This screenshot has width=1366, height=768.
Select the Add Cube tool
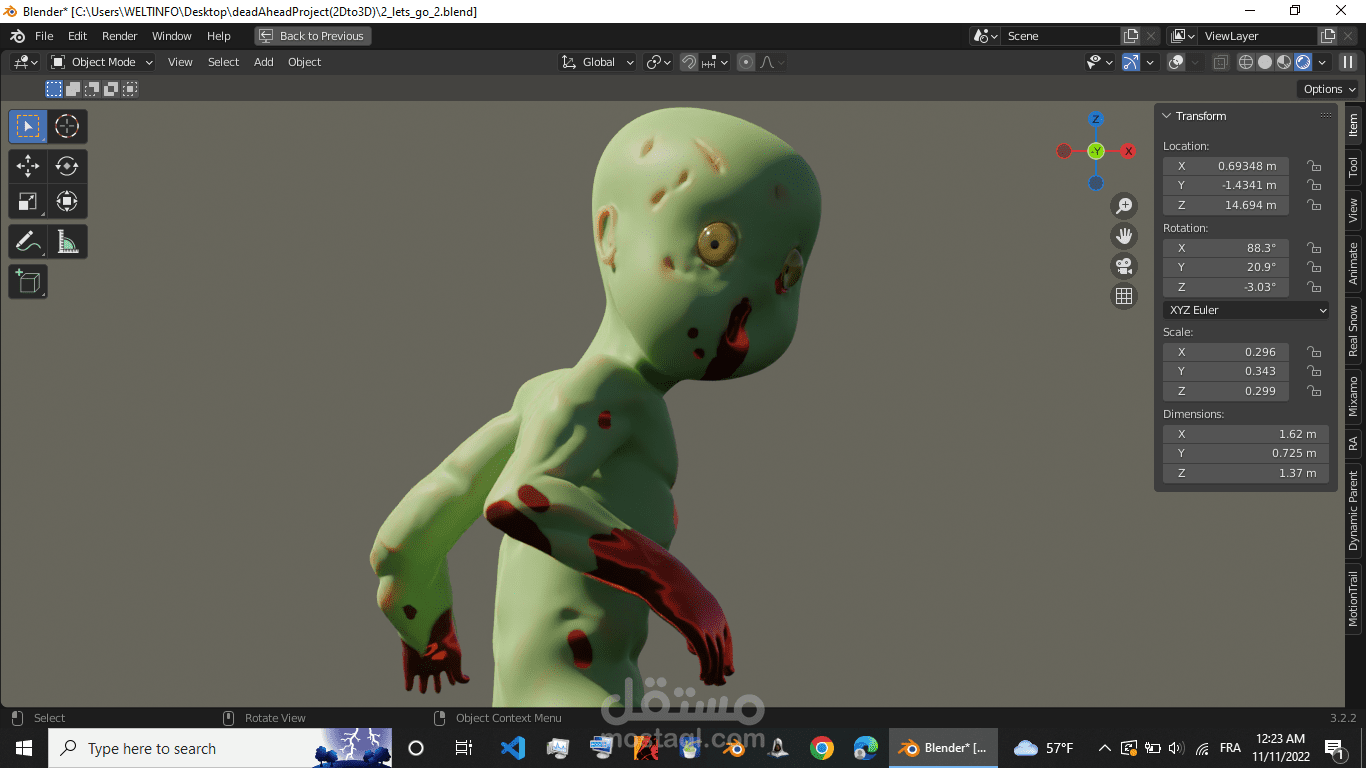tap(28, 282)
